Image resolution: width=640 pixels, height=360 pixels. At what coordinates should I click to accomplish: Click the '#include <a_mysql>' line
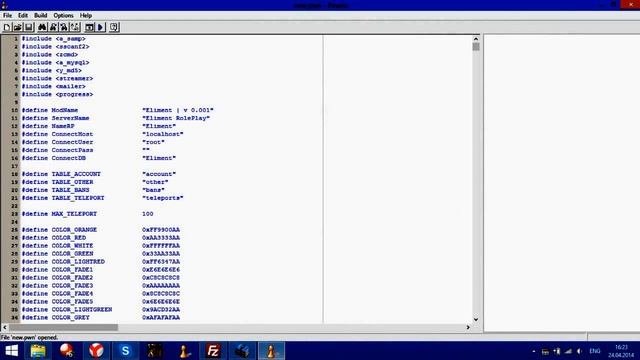click(x=56, y=62)
